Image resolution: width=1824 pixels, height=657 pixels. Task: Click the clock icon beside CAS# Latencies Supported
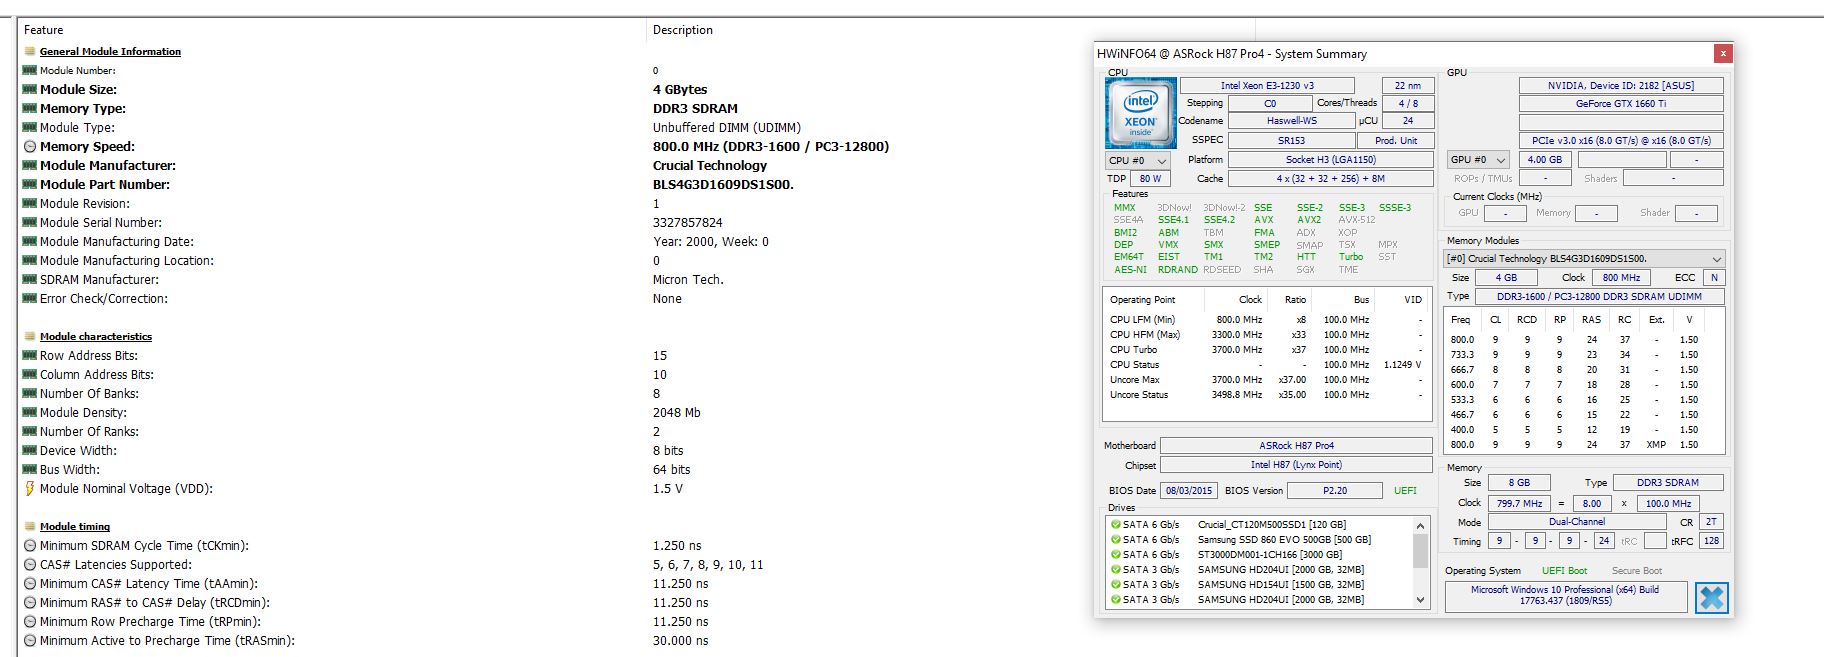pos(29,565)
